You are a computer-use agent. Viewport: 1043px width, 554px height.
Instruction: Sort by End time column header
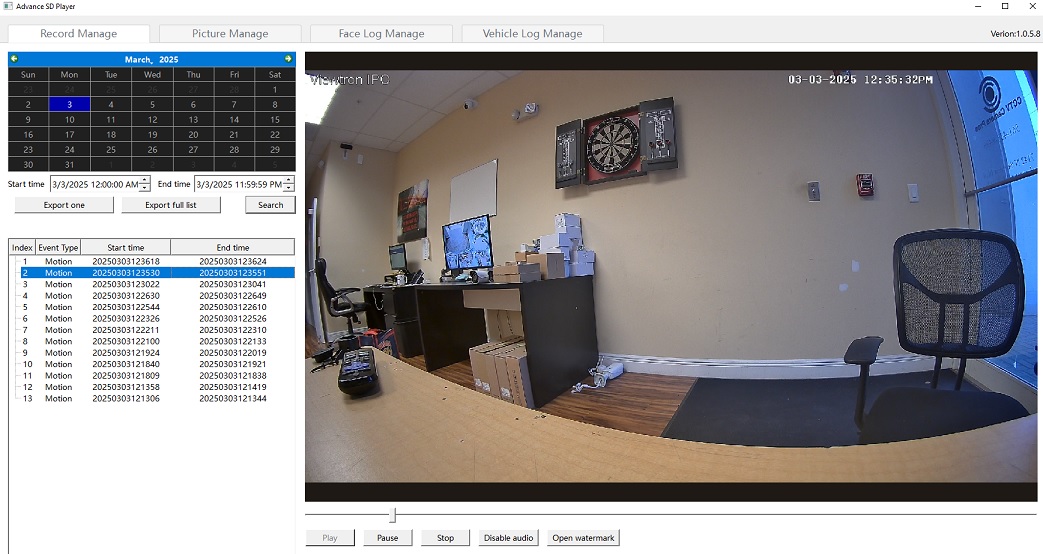coord(233,247)
